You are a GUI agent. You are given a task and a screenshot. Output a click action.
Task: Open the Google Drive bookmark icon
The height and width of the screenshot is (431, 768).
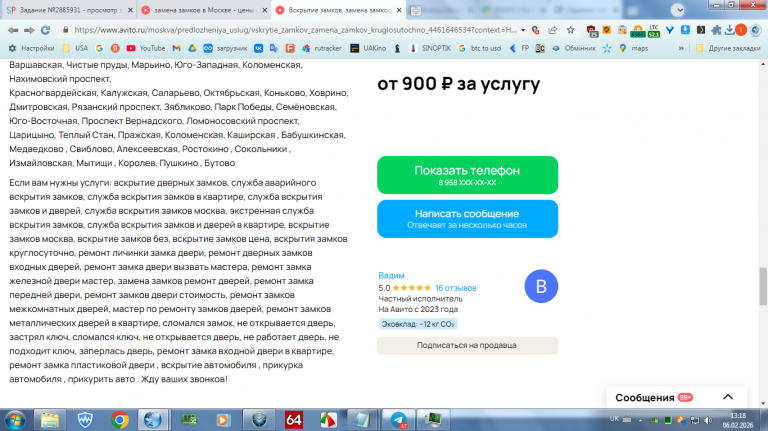(x=192, y=48)
